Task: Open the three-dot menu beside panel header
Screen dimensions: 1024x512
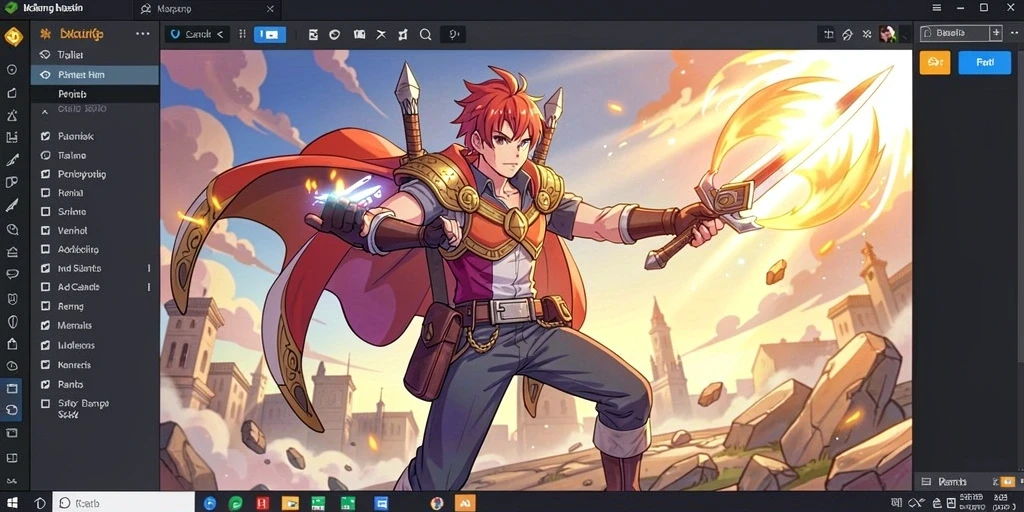Action: click(142, 34)
